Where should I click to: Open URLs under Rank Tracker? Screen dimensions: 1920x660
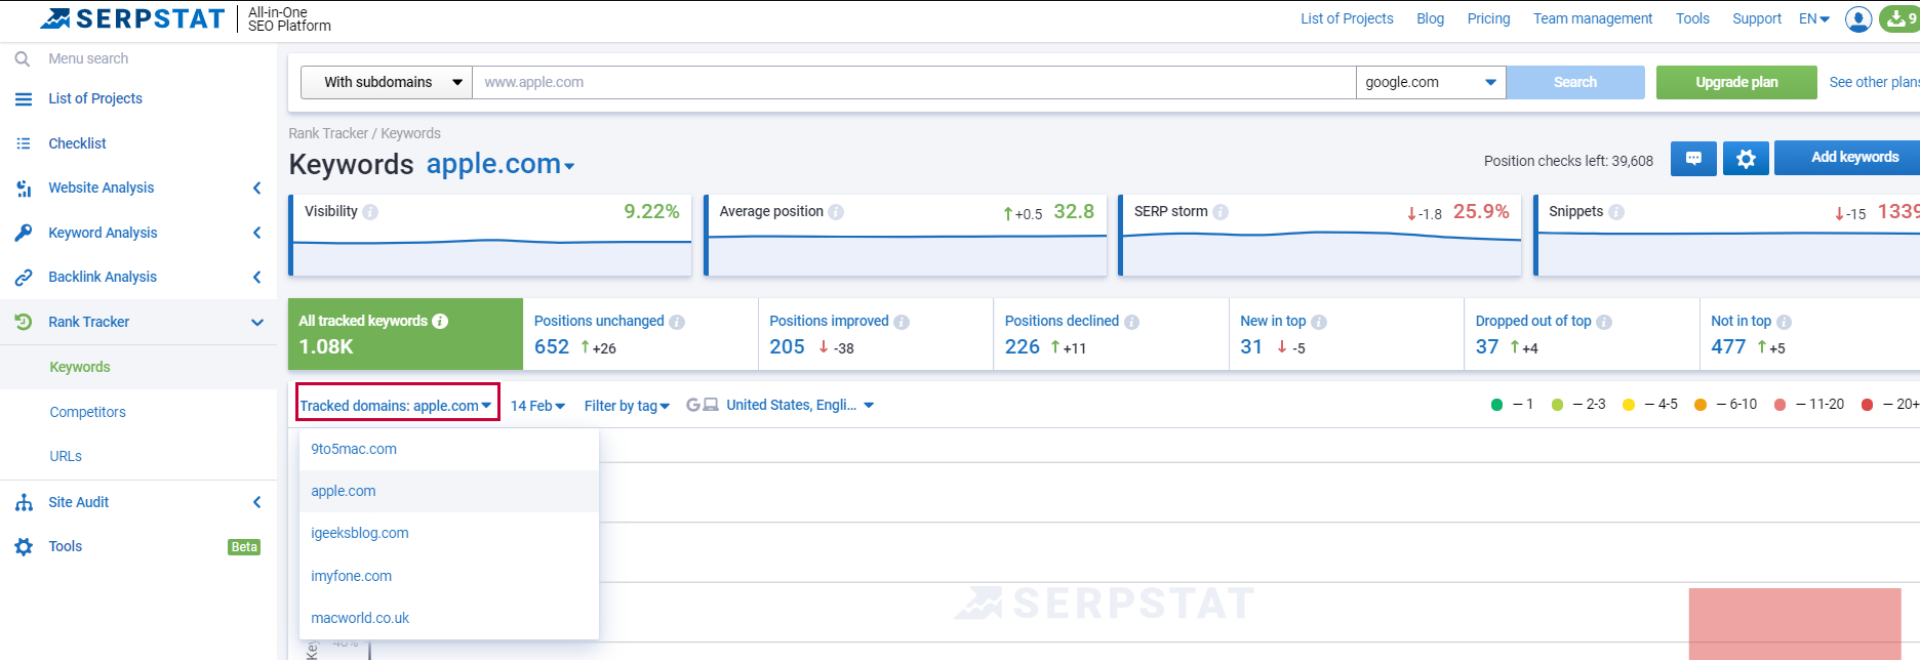[66, 456]
